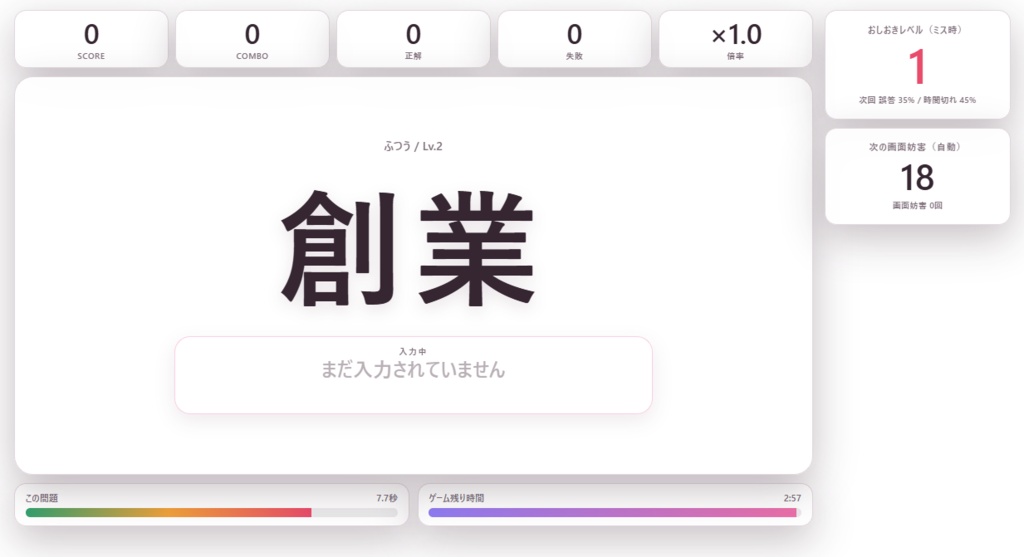Click the おしおきレベル（ミス時）heading
1024x557 pixels.
click(x=917, y=30)
